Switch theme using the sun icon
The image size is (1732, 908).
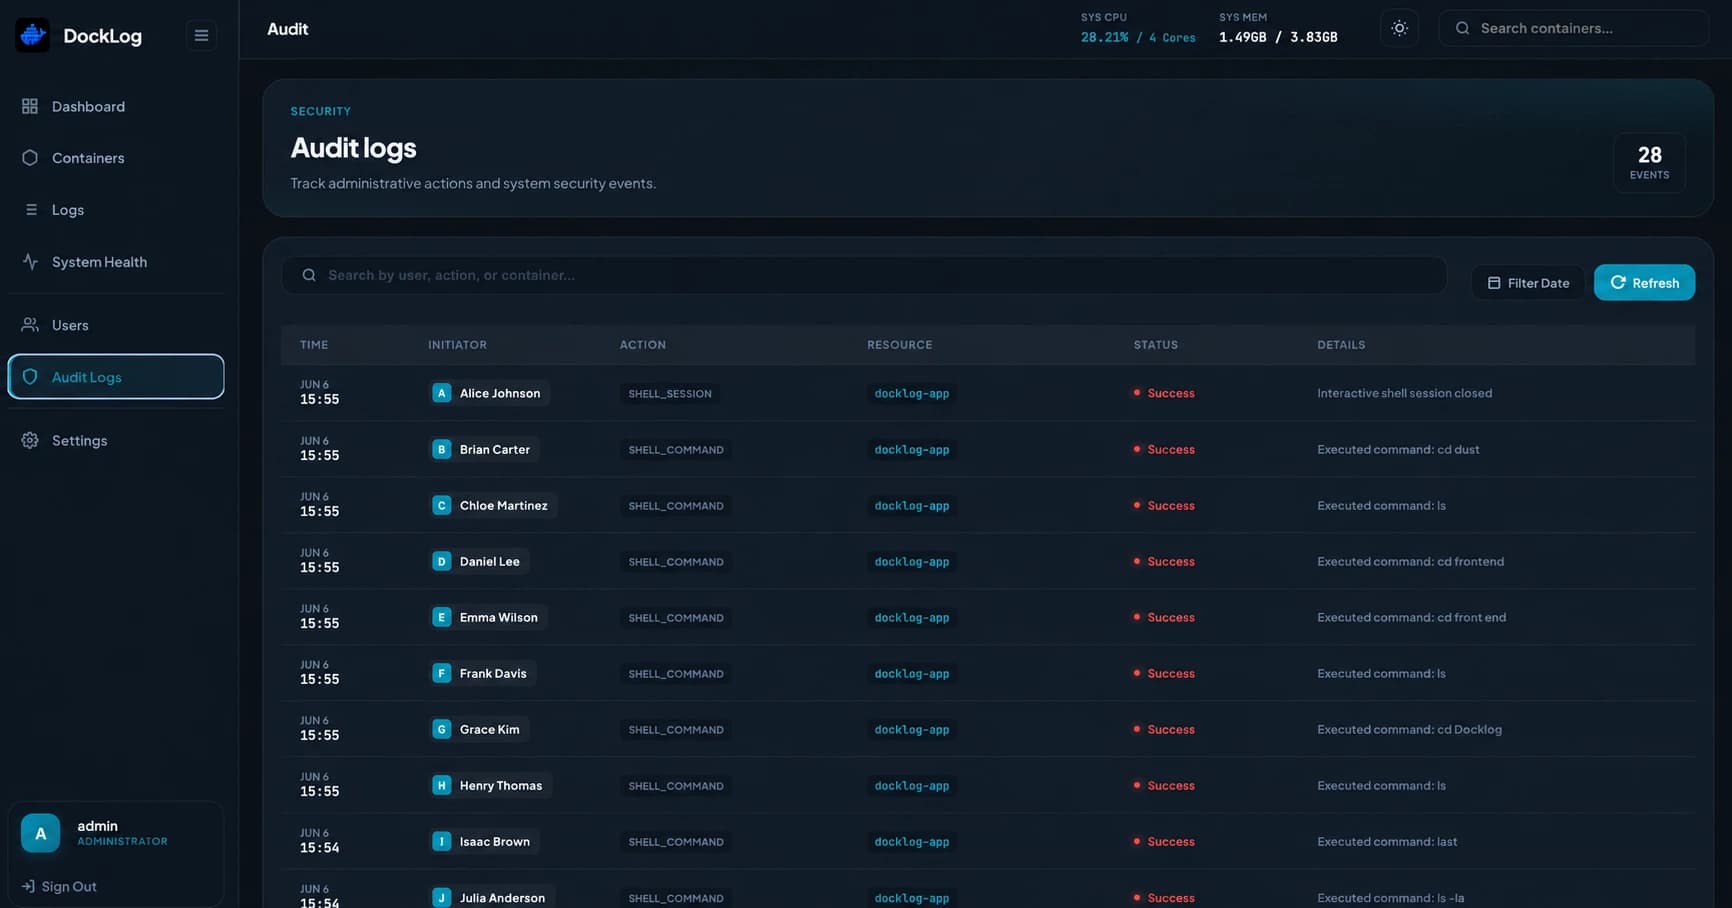[1399, 28]
